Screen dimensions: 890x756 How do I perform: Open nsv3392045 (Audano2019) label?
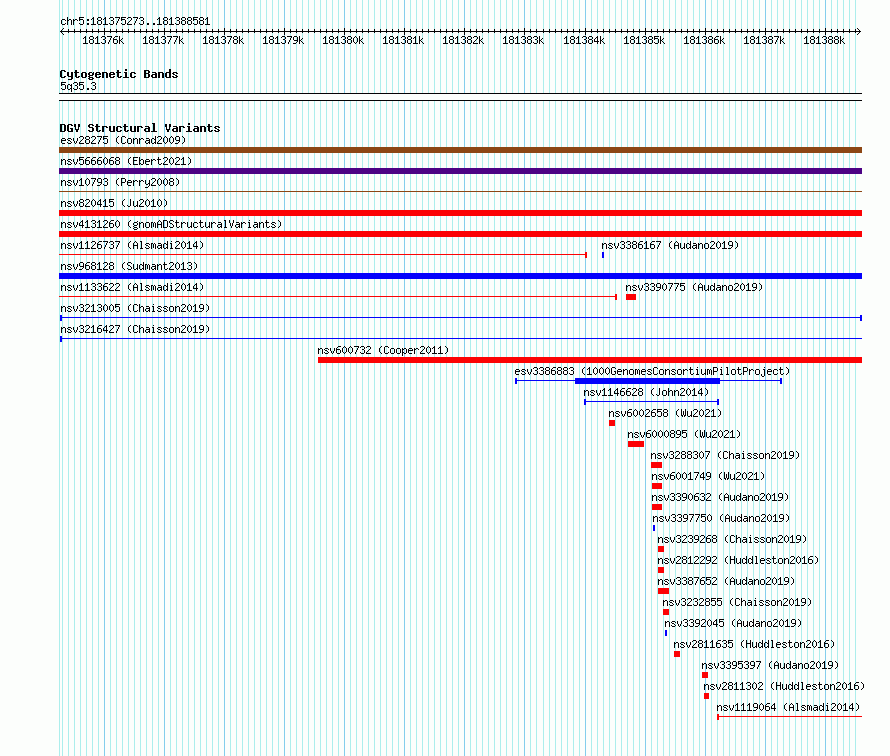point(733,623)
